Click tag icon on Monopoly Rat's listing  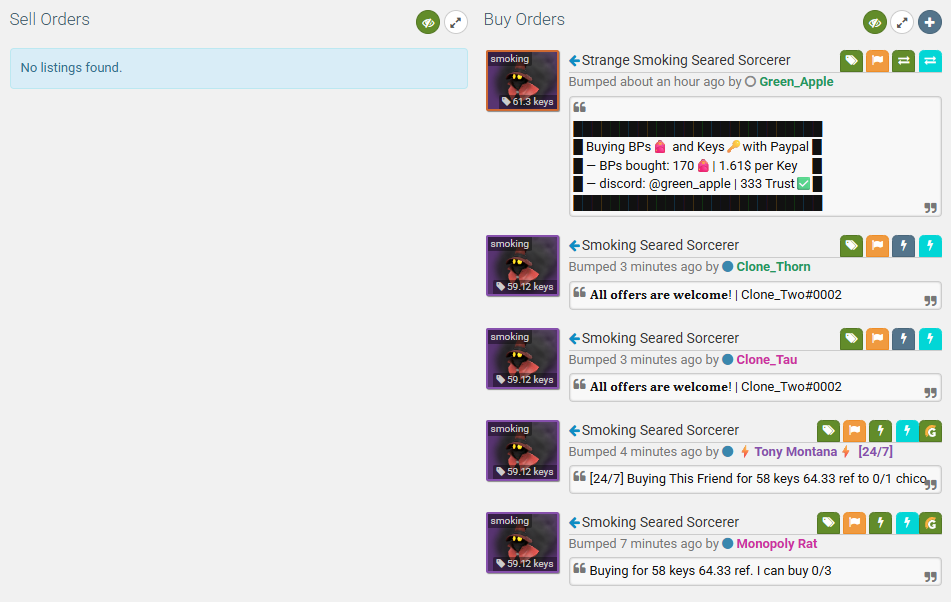pyautogui.click(x=828, y=523)
